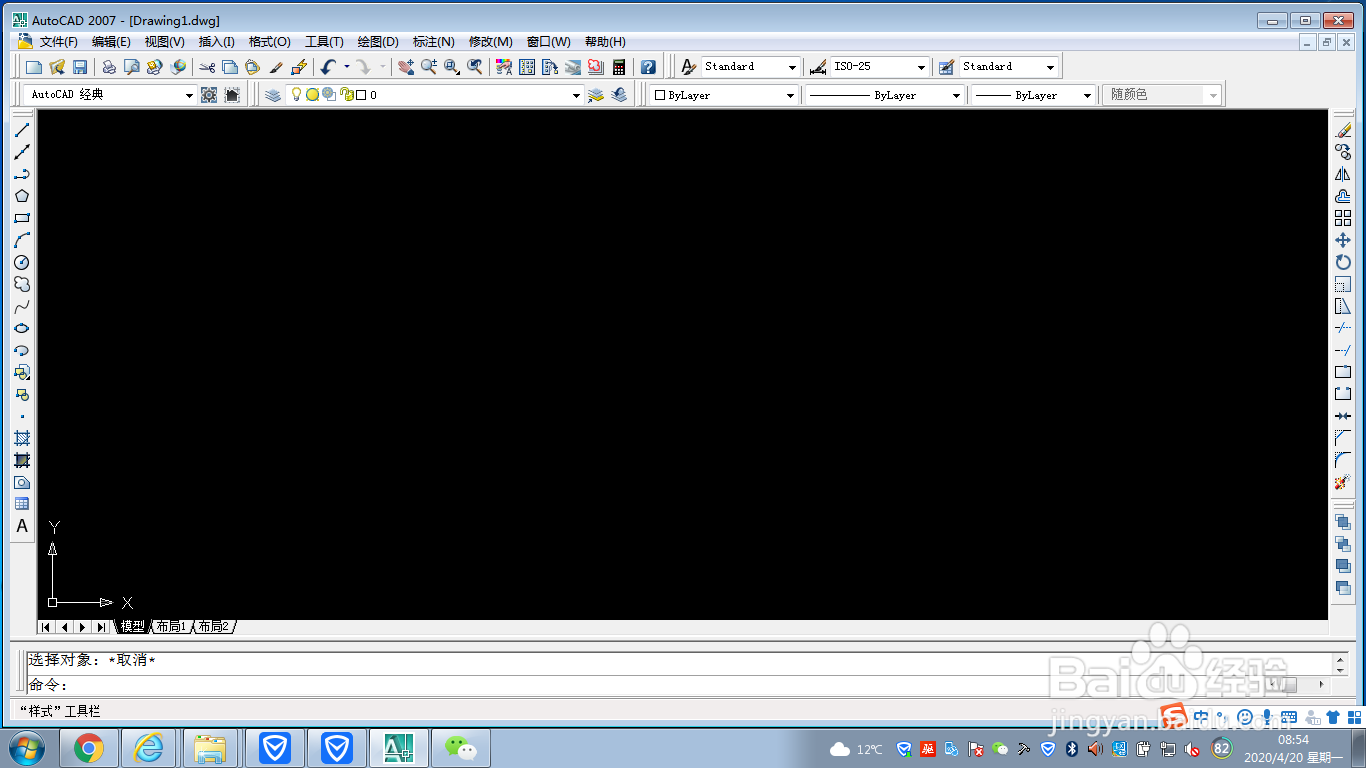Select the Erase tool
Screen dimensions: 1366x768
click(x=1343, y=130)
